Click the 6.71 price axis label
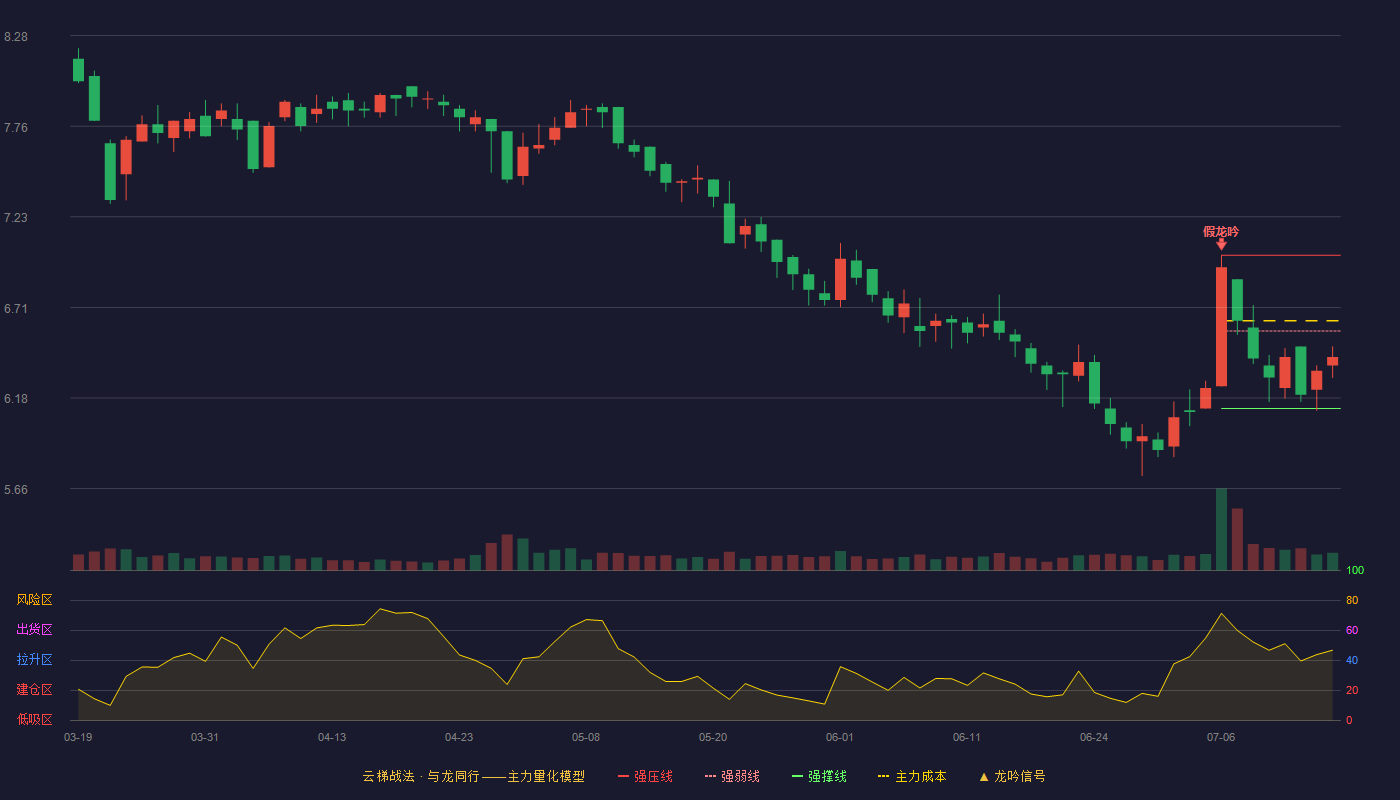The width and height of the screenshot is (1400, 800). pos(16,309)
